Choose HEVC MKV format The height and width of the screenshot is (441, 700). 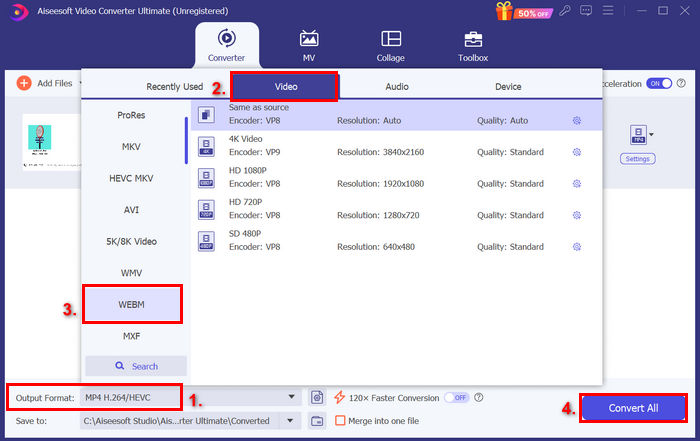pyautogui.click(x=131, y=179)
